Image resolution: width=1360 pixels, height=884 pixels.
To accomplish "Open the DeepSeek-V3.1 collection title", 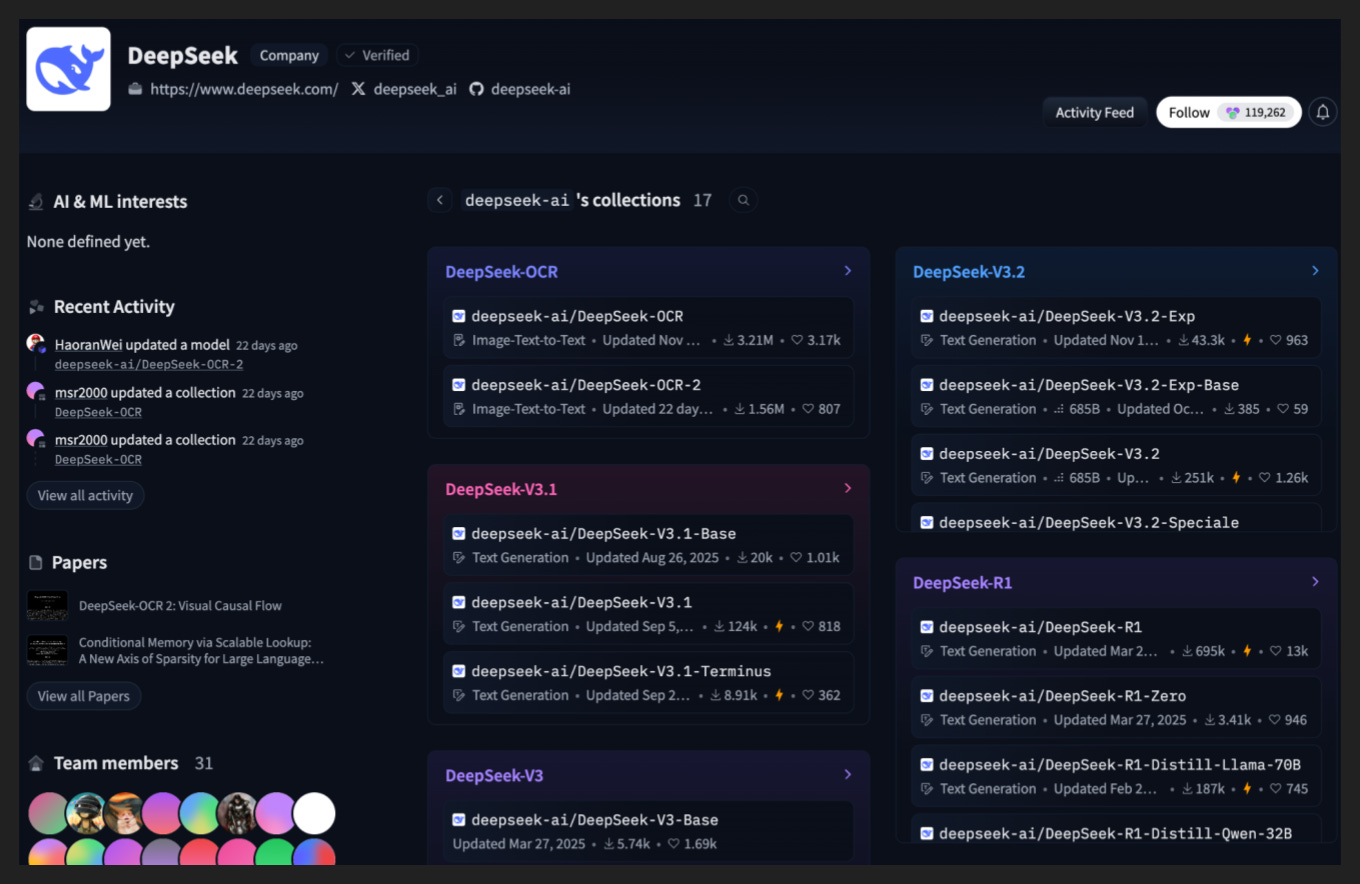I will (x=501, y=489).
